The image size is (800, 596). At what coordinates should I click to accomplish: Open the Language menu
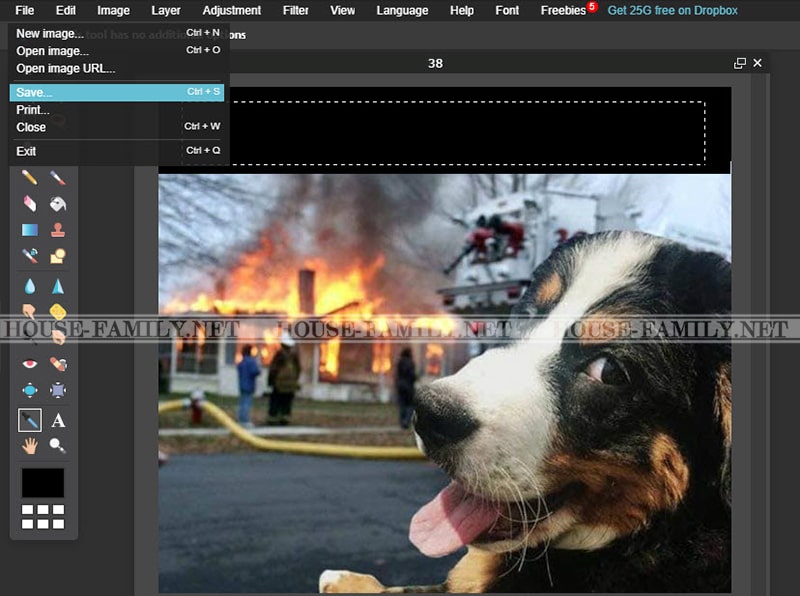pyautogui.click(x=402, y=10)
